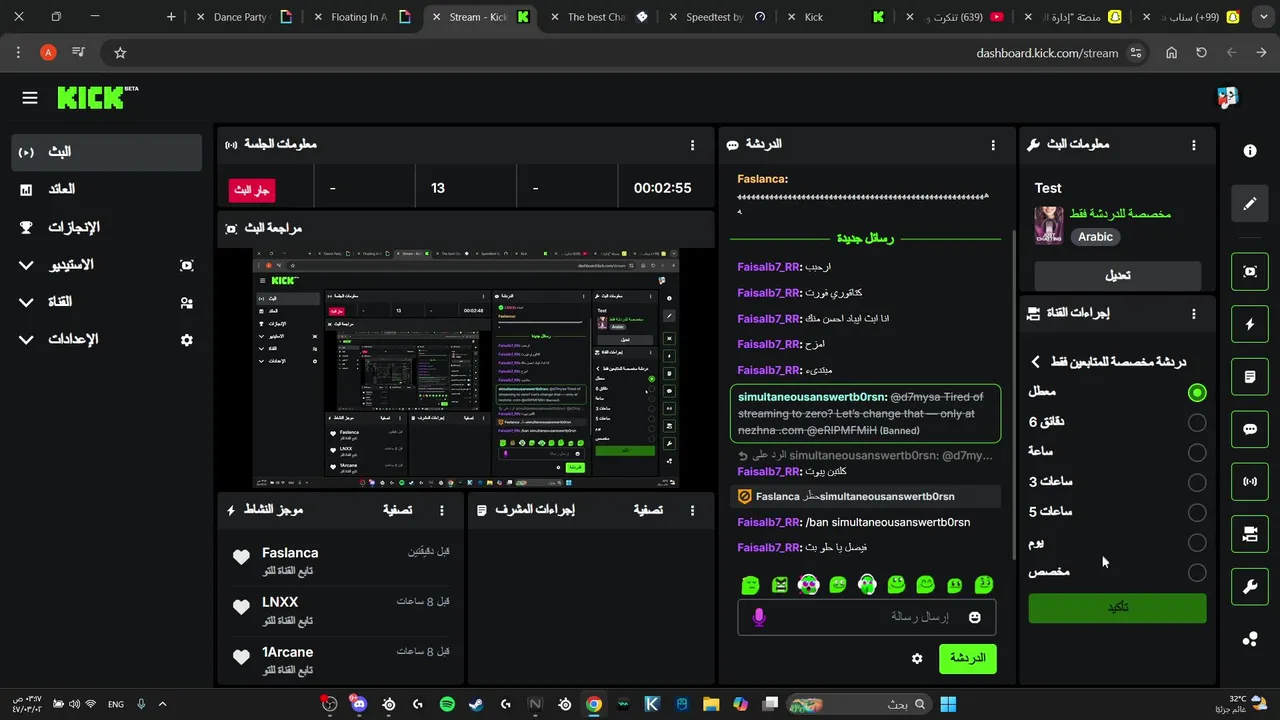1280x720 pixels.
Task: Open Discord from the taskbar
Action: pos(359,704)
